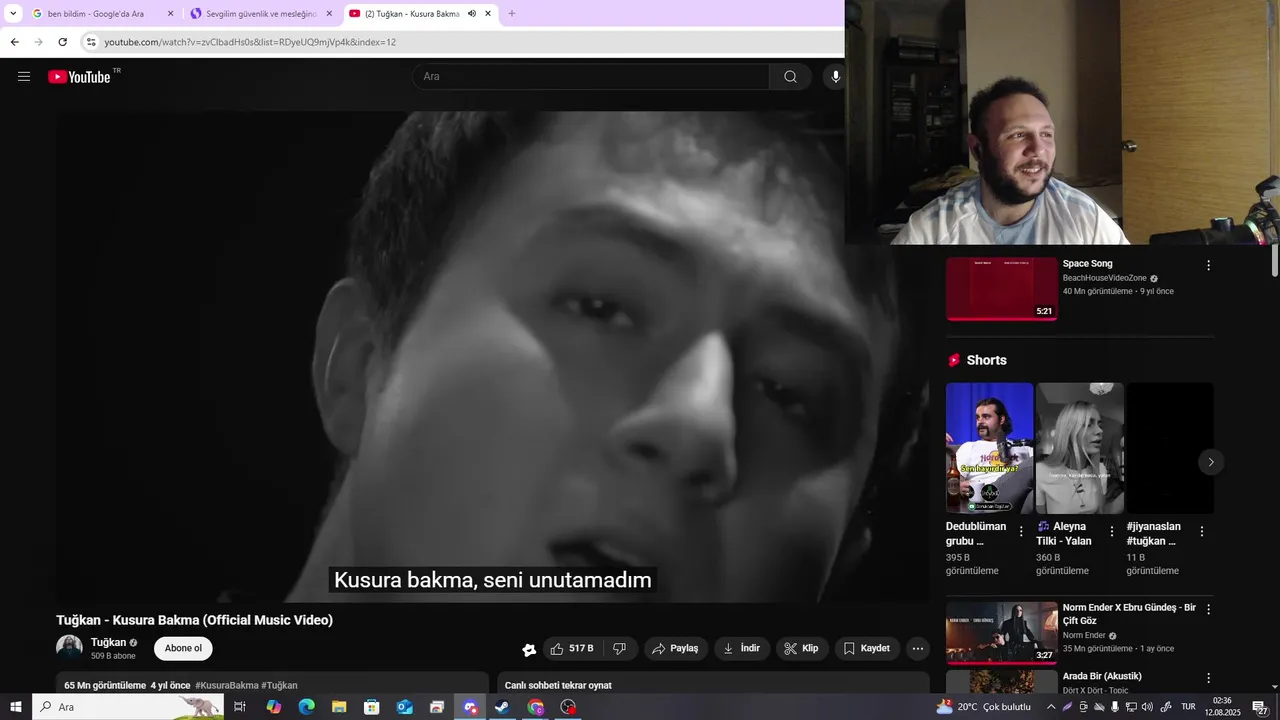The image size is (1280, 720).
Task: Open options for the #jiyanaslan short
Action: 1202,532
